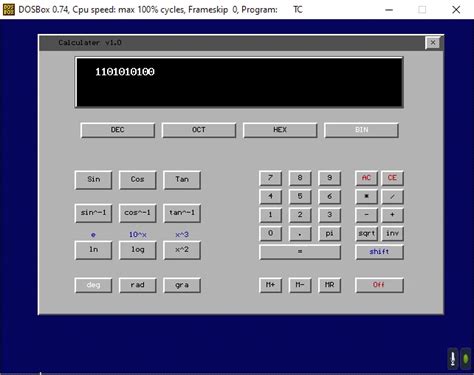
Task: Click digit 5 on the keypad
Action: pyautogui.click(x=300, y=197)
